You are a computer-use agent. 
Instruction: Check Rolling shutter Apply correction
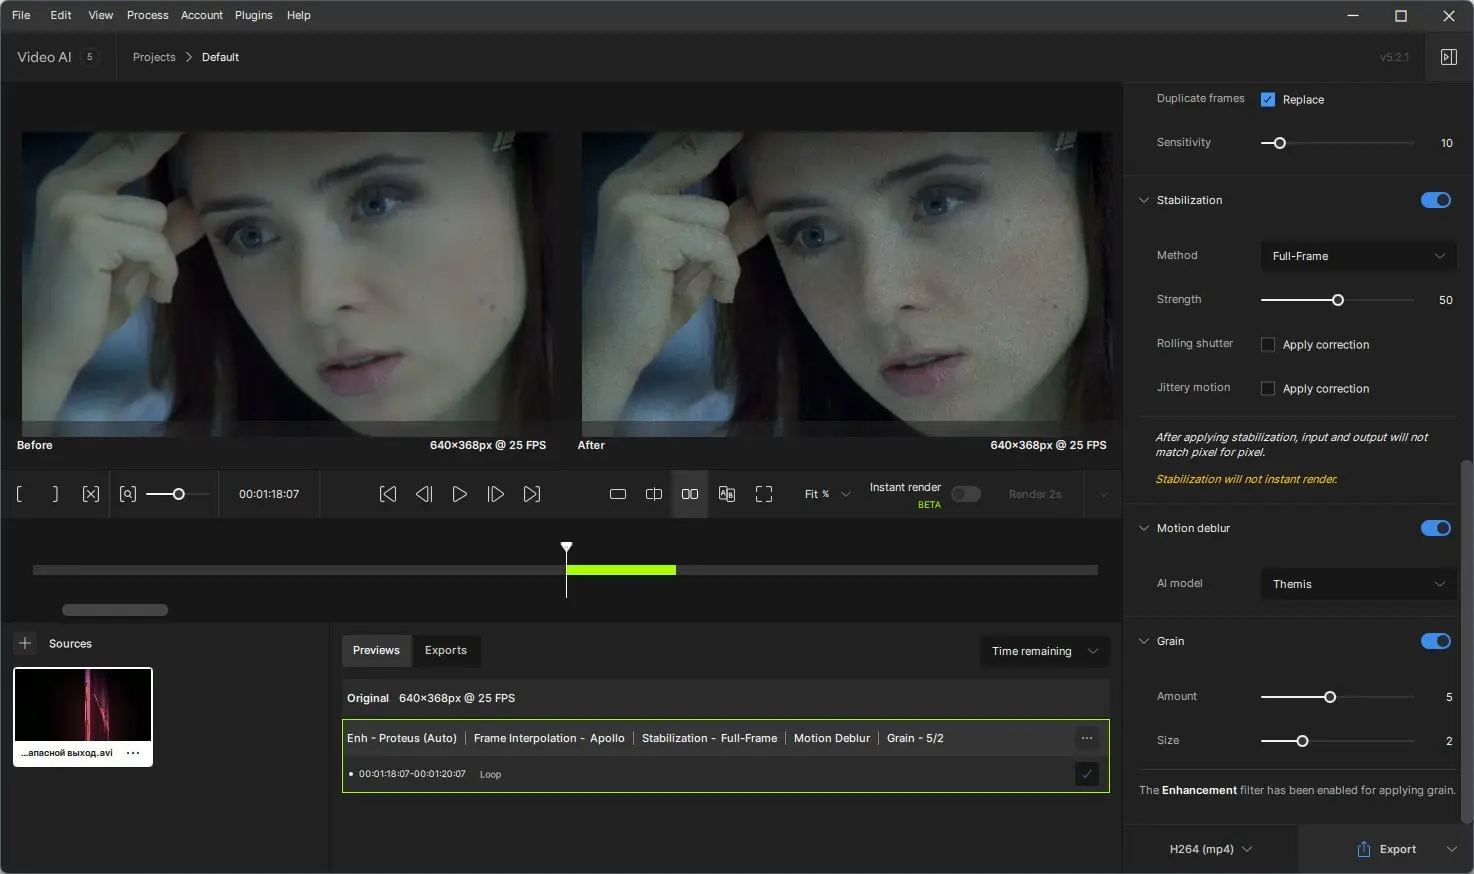[x=1268, y=345]
